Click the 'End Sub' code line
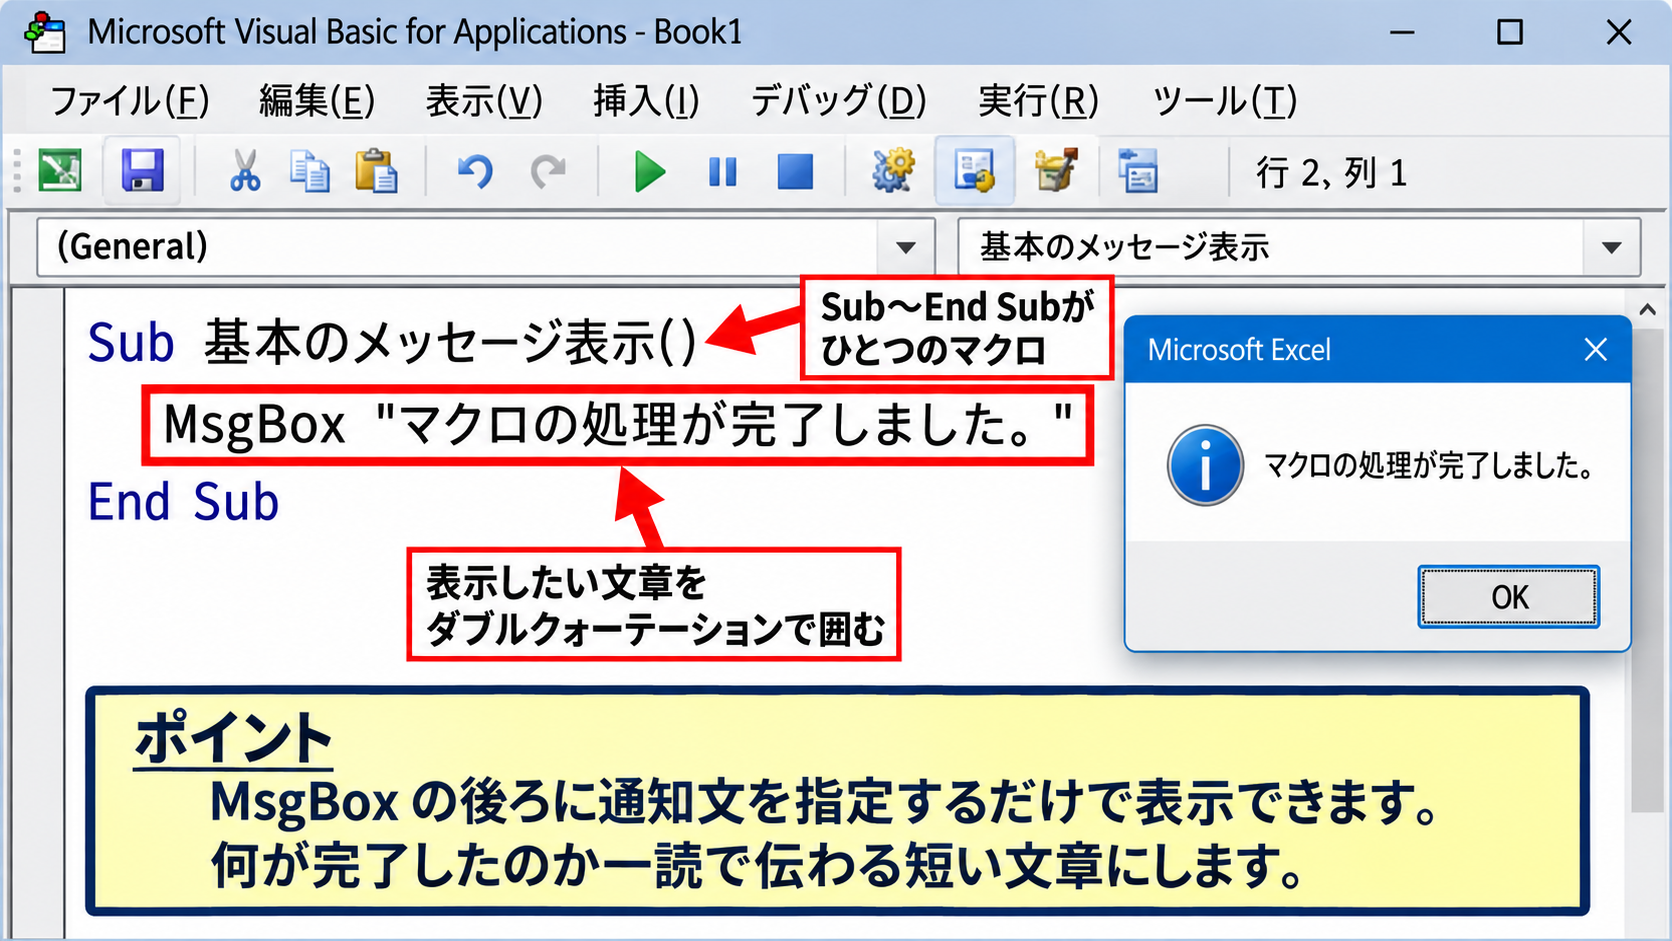 pyautogui.click(x=183, y=502)
